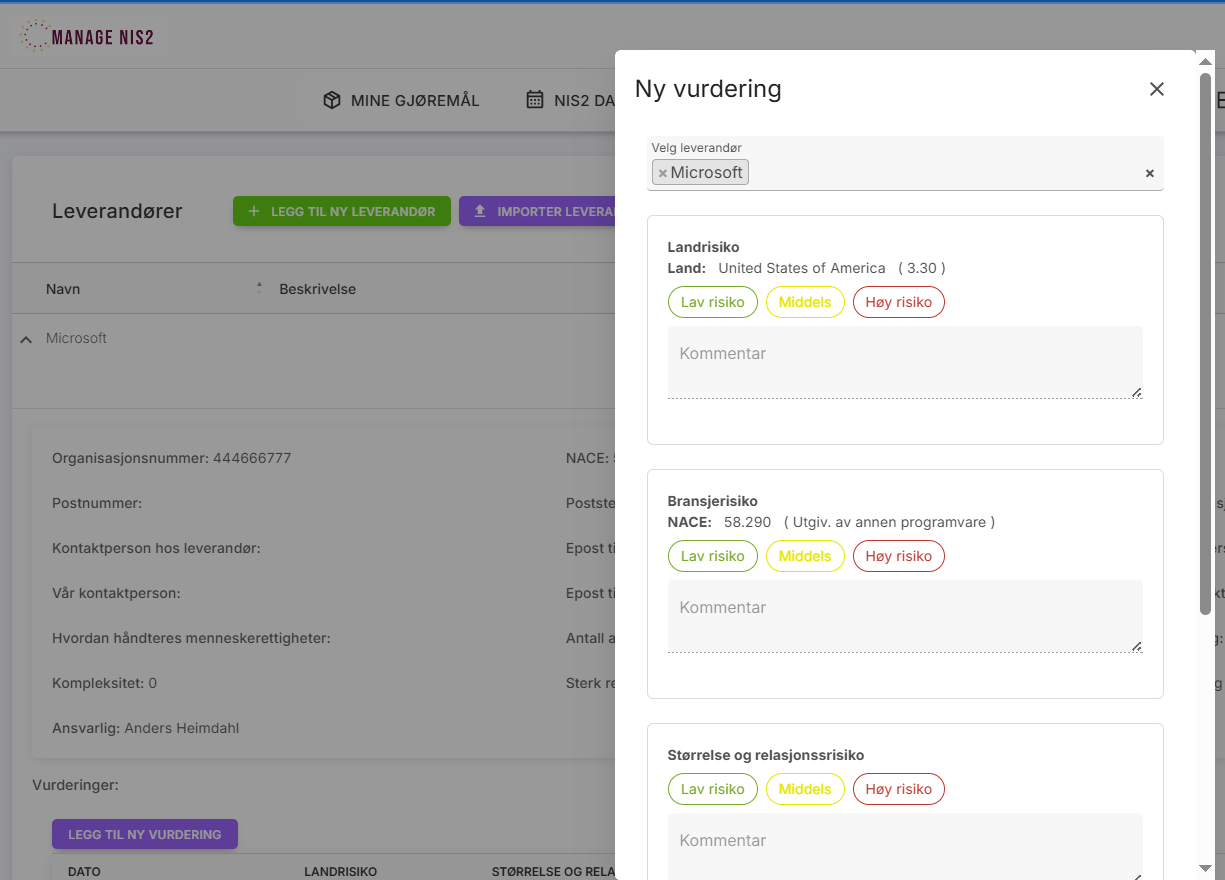Collapse the Microsoft supplier row

pyautogui.click(x=26, y=340)
